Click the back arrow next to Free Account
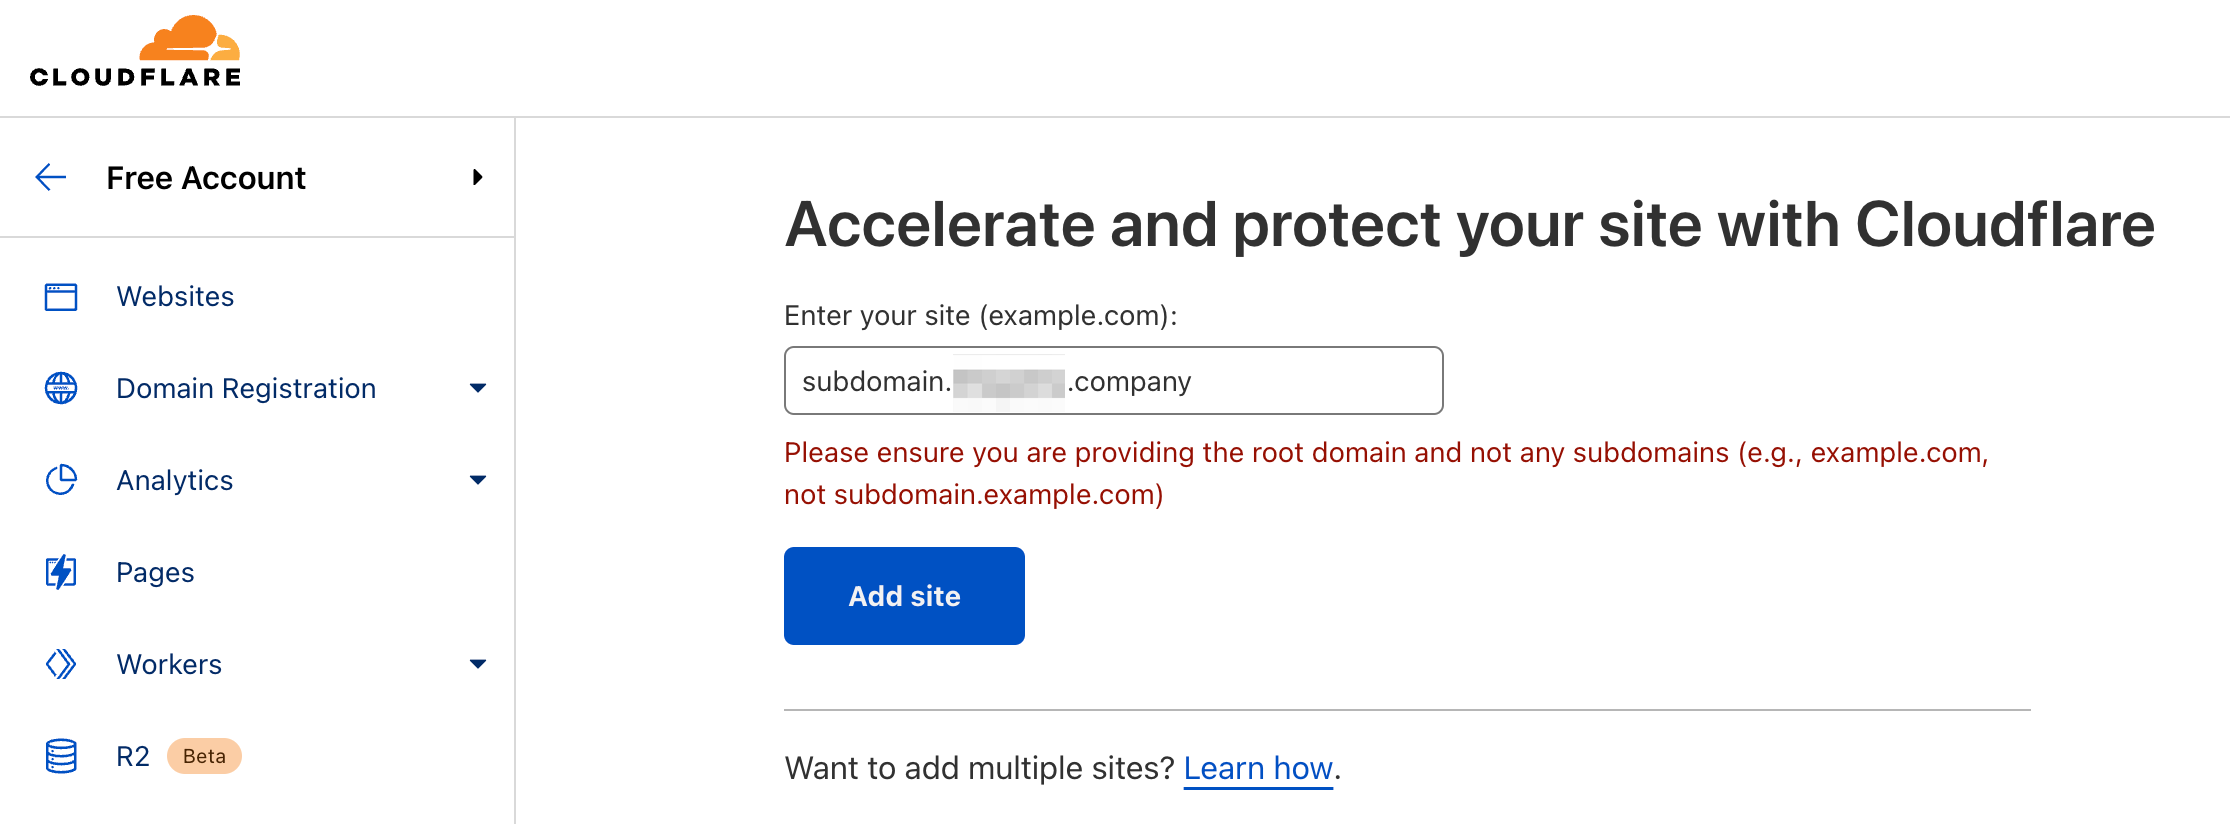This screenshot has height=824, width=2230. (x=49, y=177)
